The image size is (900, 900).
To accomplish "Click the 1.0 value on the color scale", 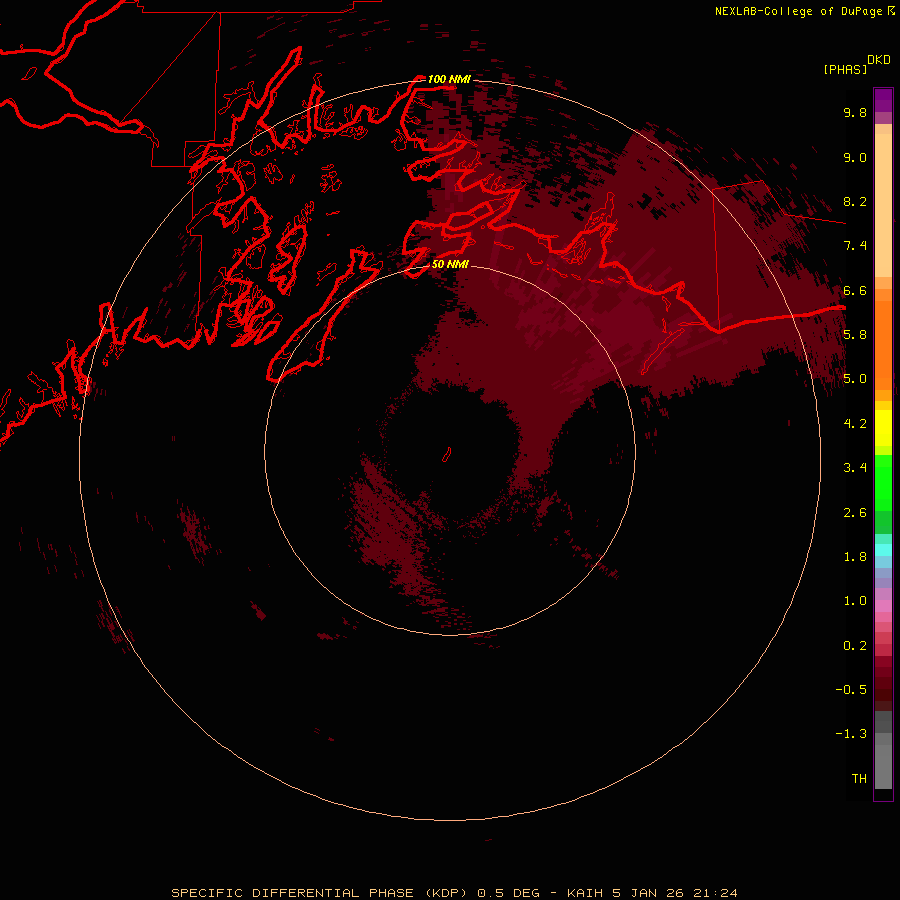I will pyautogui.click(x=855, y=601).
